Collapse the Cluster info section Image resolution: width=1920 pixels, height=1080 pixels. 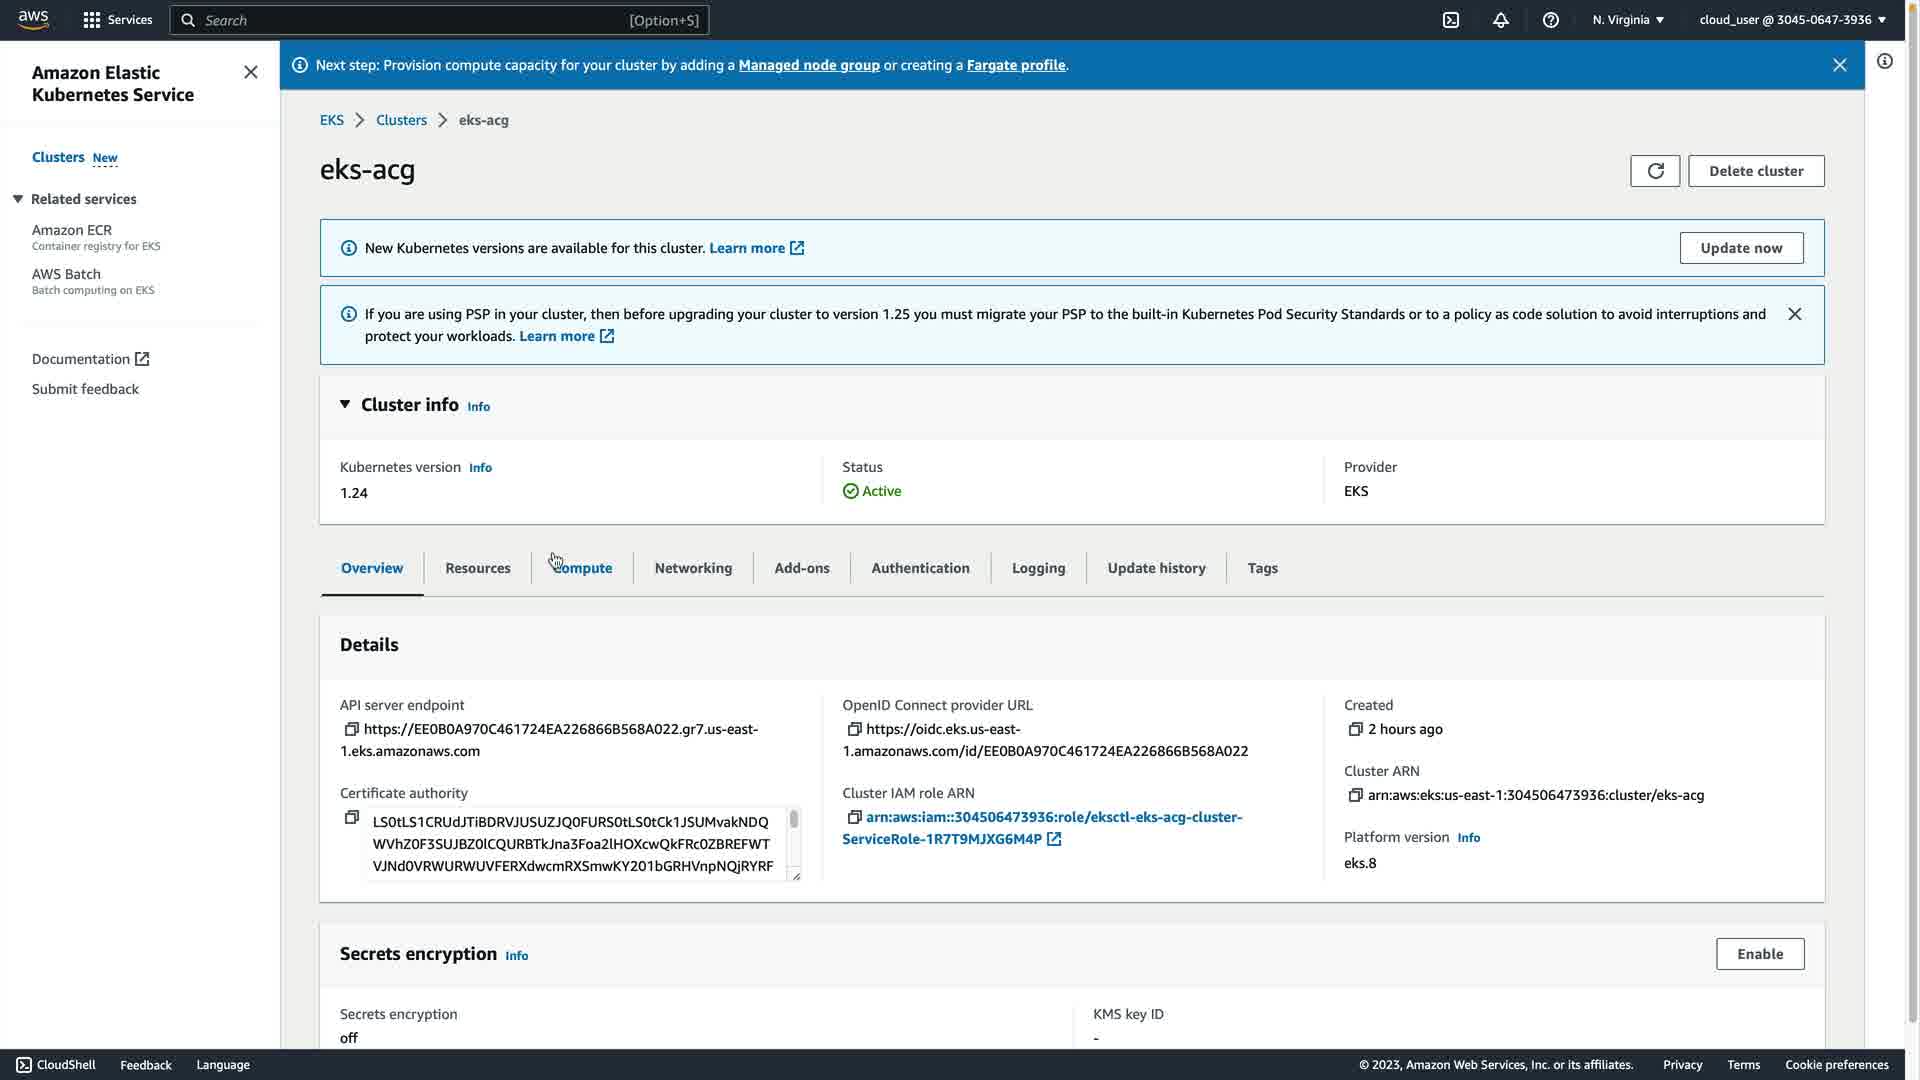pyautogui.click(x=345, y=404)
